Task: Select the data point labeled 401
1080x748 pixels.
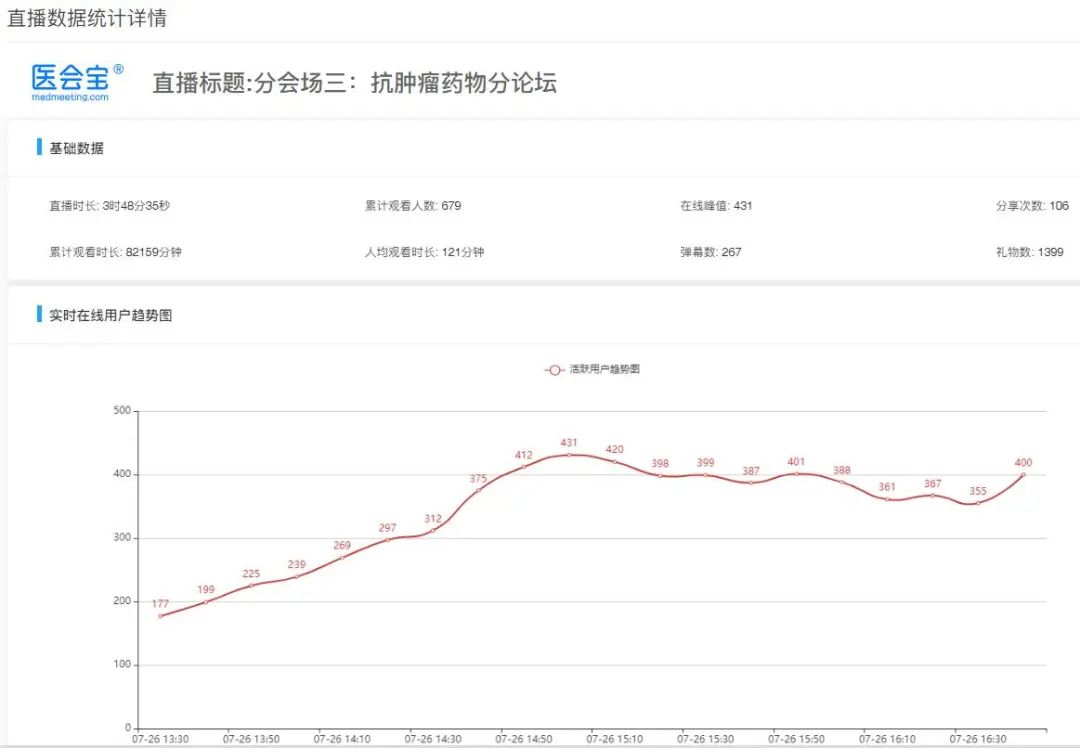Action: (x=796, y=474)
